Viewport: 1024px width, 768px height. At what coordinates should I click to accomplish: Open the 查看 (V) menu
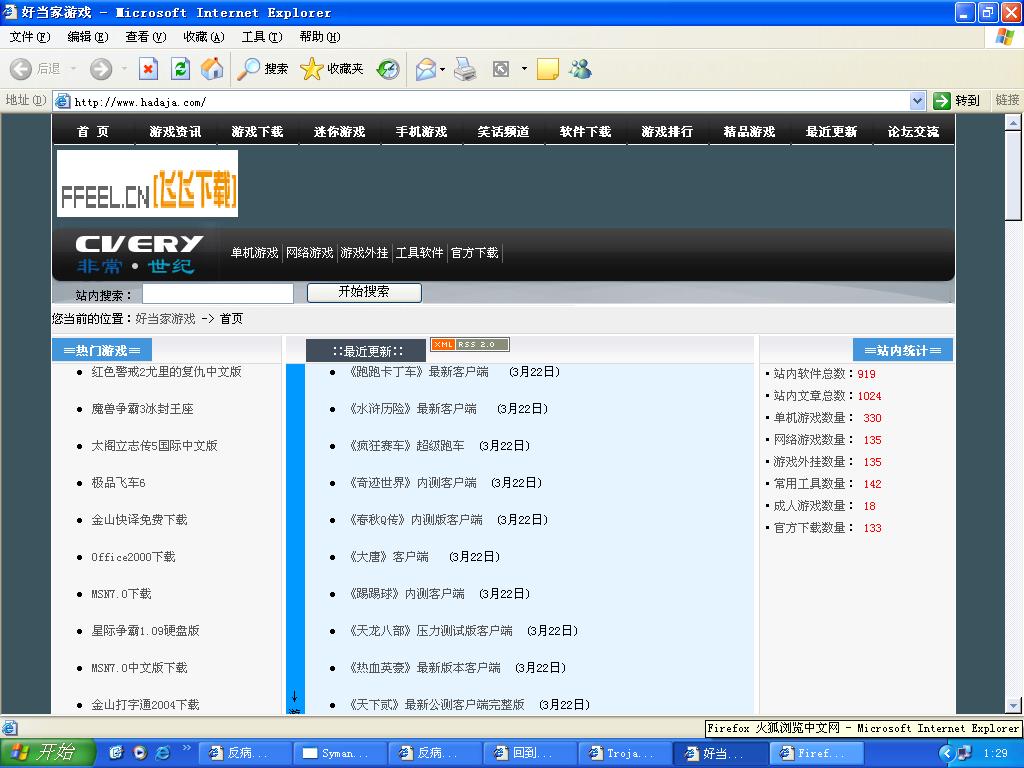point(146,37)
